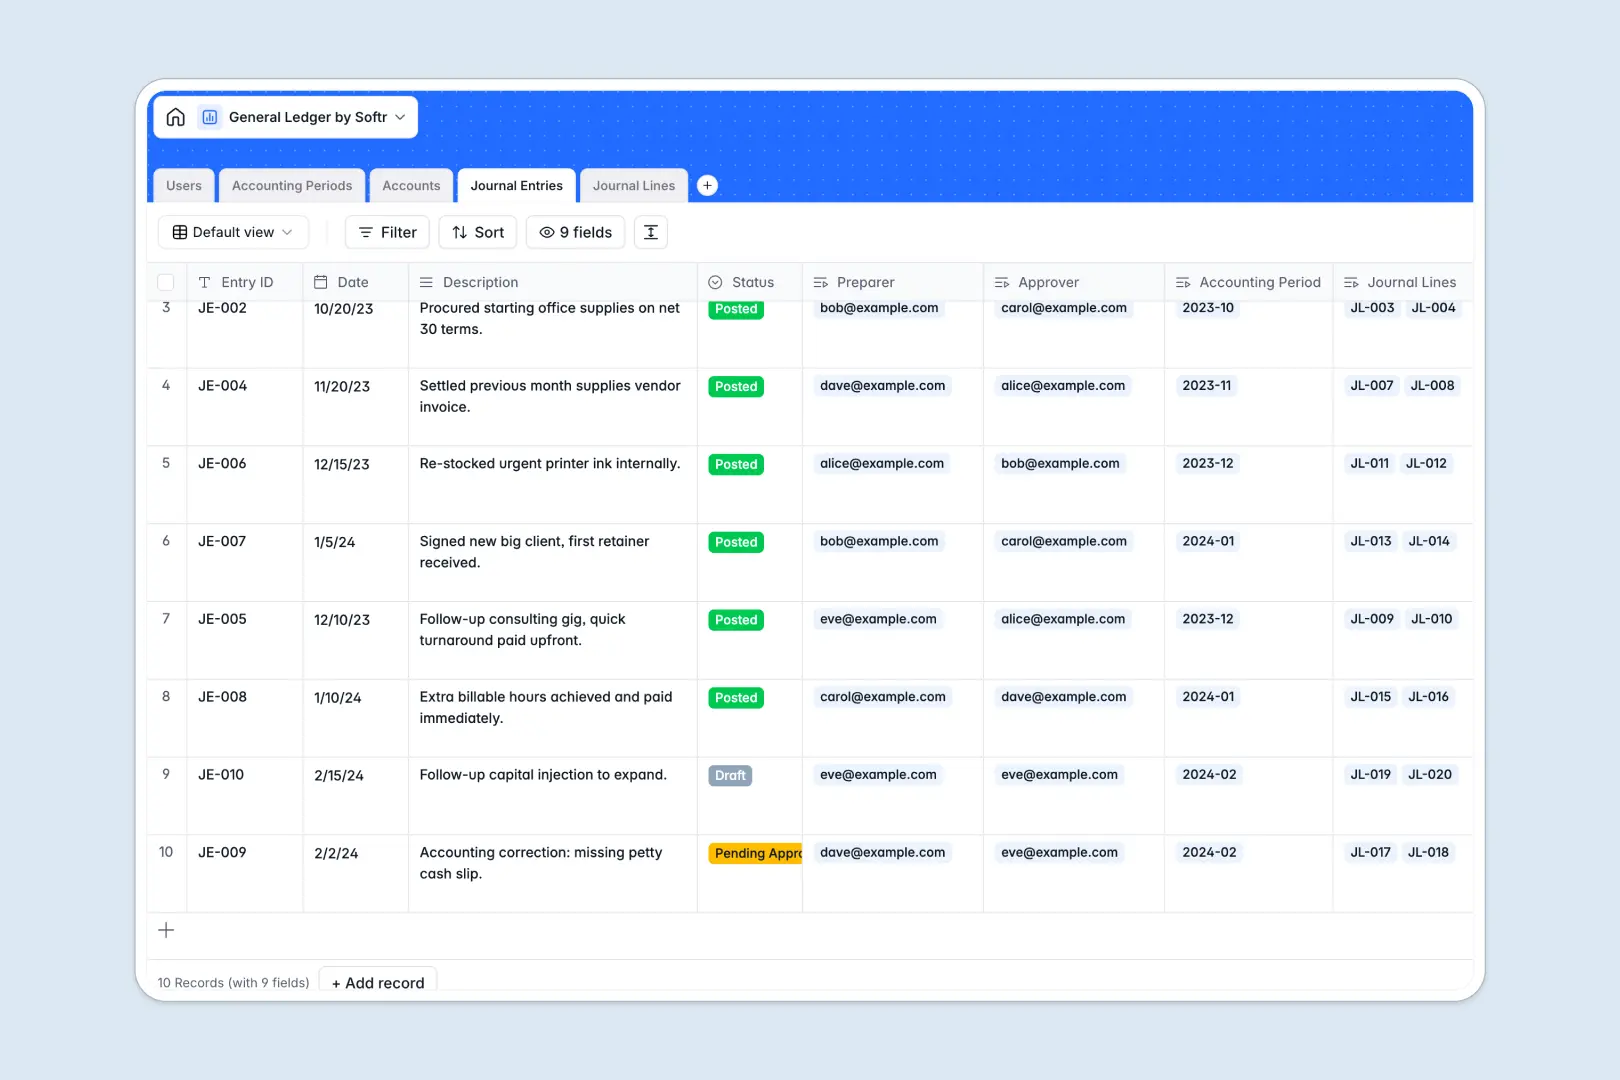Screen dimensions: 1620x1080
Task: Check the select-all checkbox in the header row
Action: coord(166,282)
